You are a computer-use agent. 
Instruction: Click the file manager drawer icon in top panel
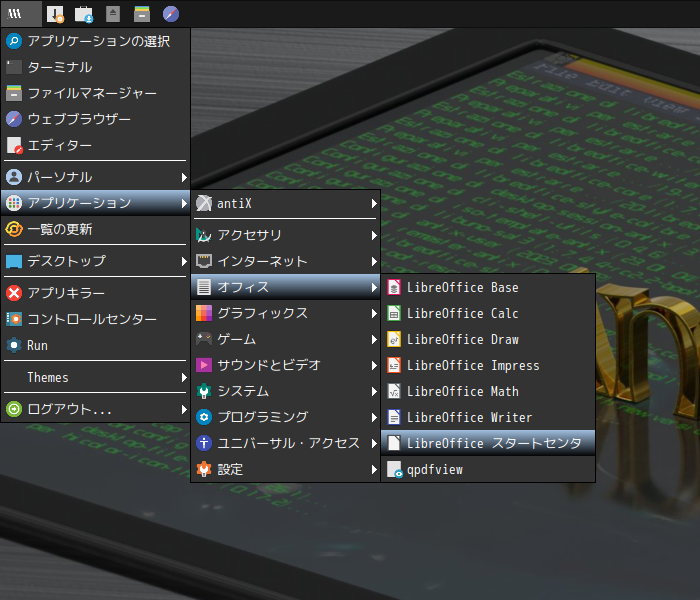(142, 14)
